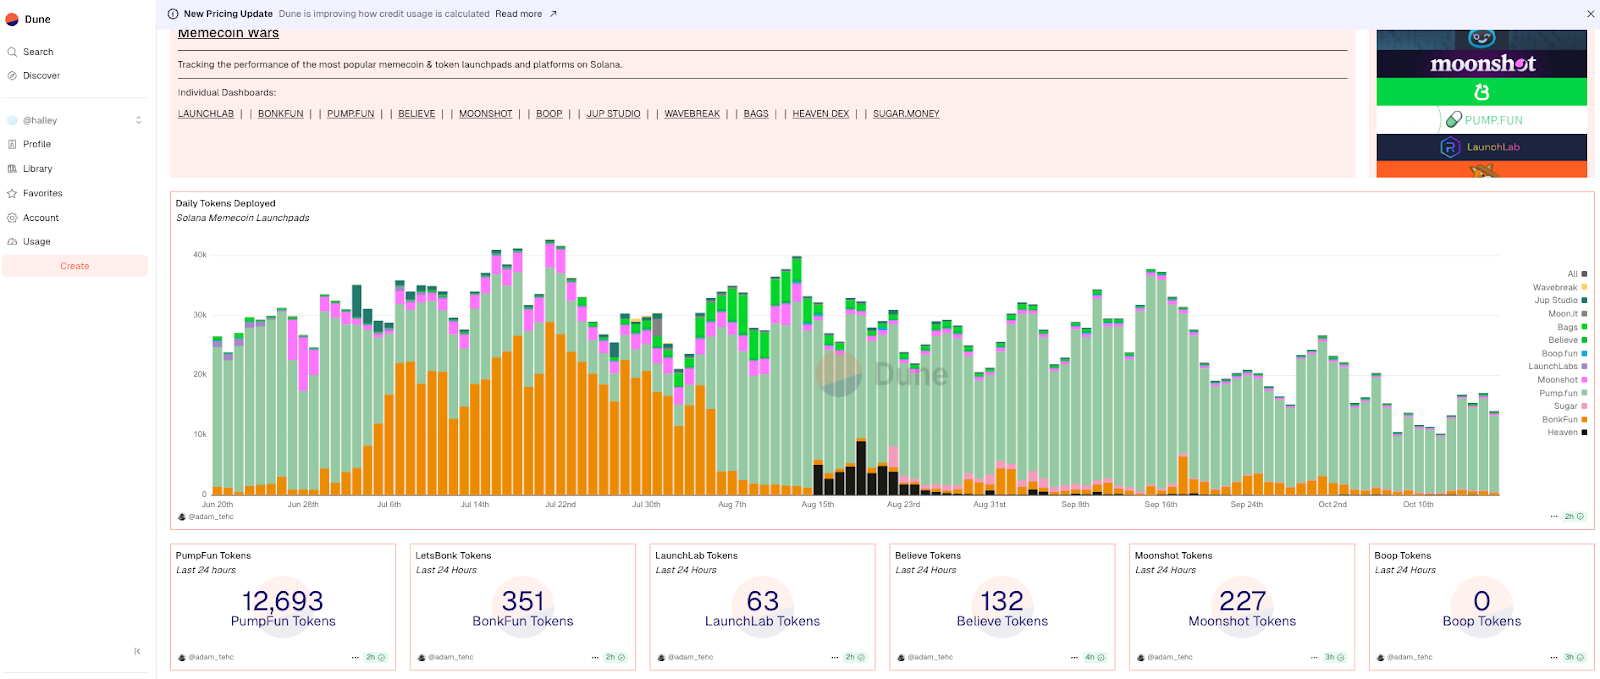The height and width of the screenshot is (679, 1600).
Task: Collapse the sidebar with the arrow icon
Action: coord(137,651)
